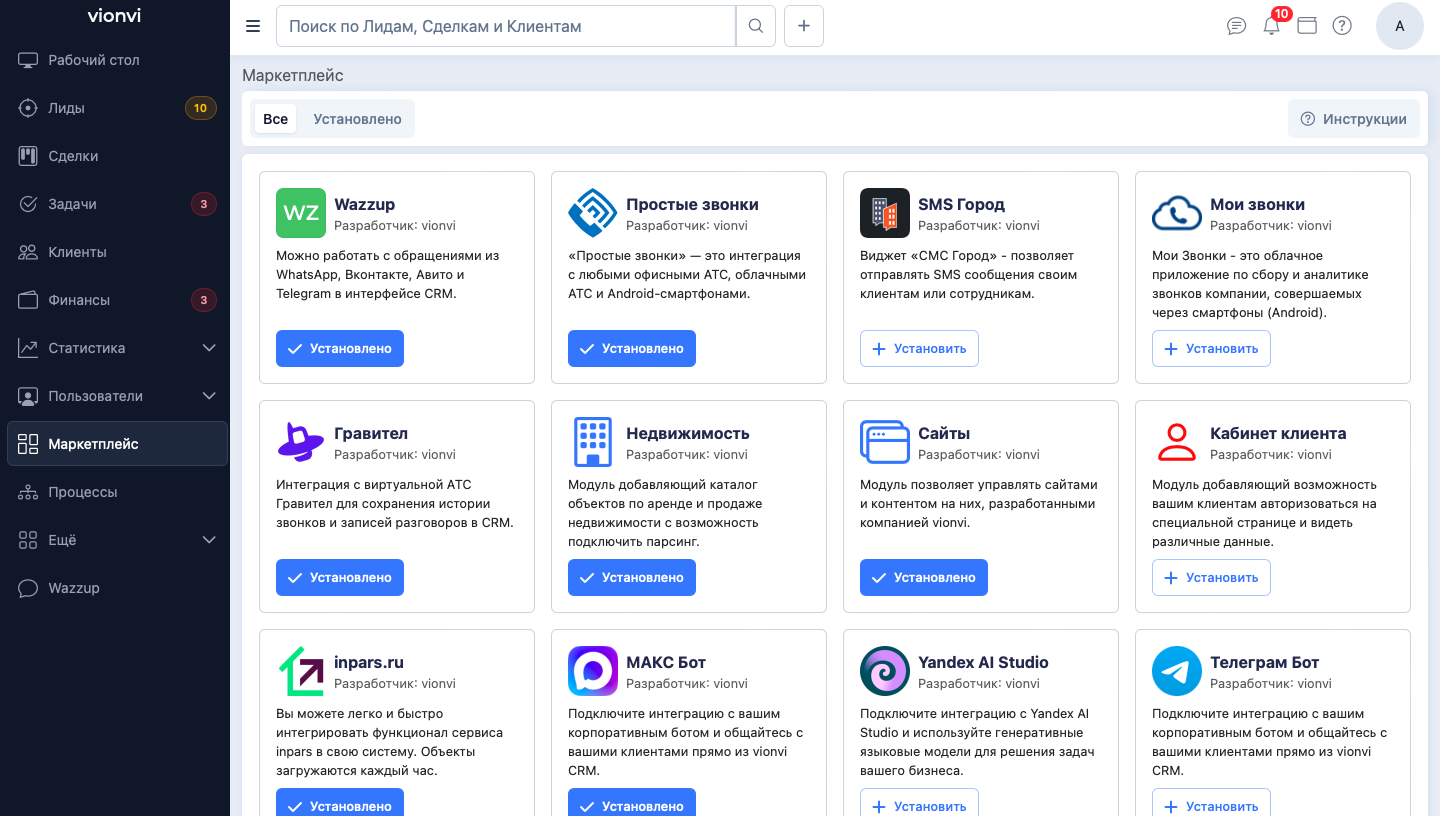Click the plus add button in header
This screenshot has height=816, width=1440.
coord(804,26)
